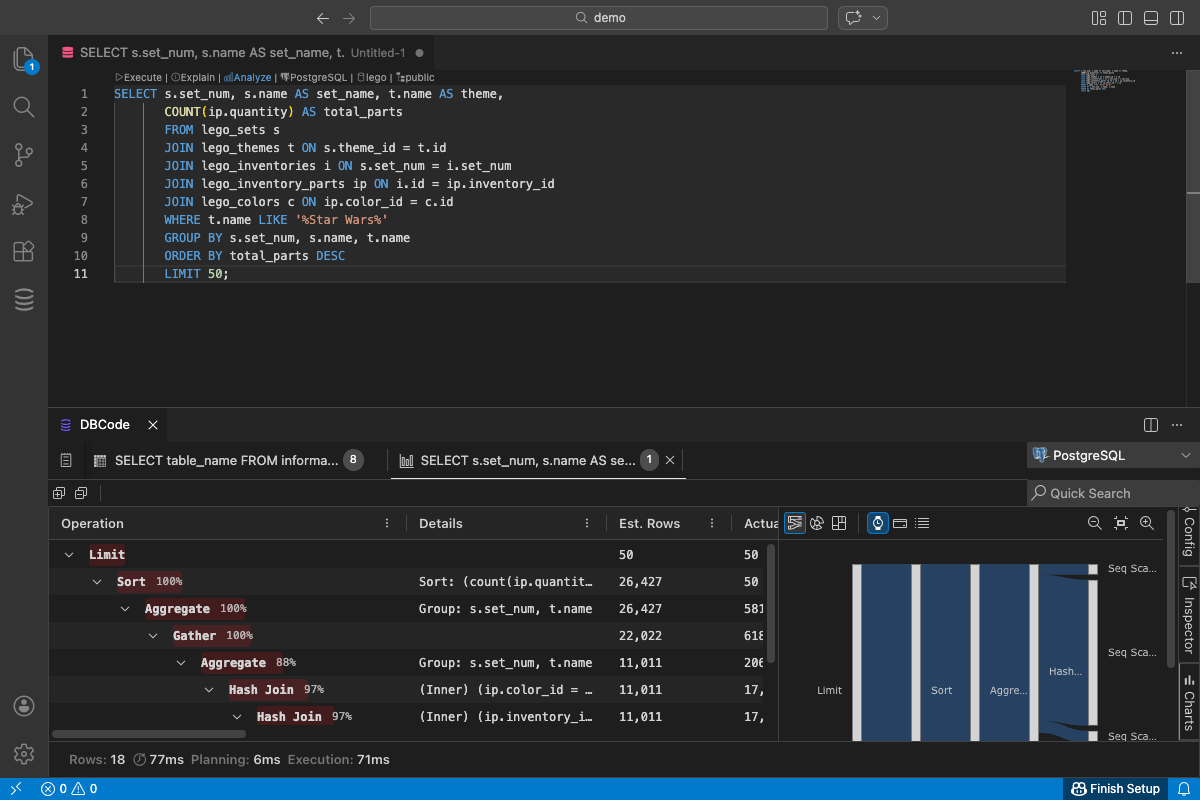Toggle the time (clock) metric in chart
Image resolution: width=1200 pixels, height=800 pixels.
point(878,523)
